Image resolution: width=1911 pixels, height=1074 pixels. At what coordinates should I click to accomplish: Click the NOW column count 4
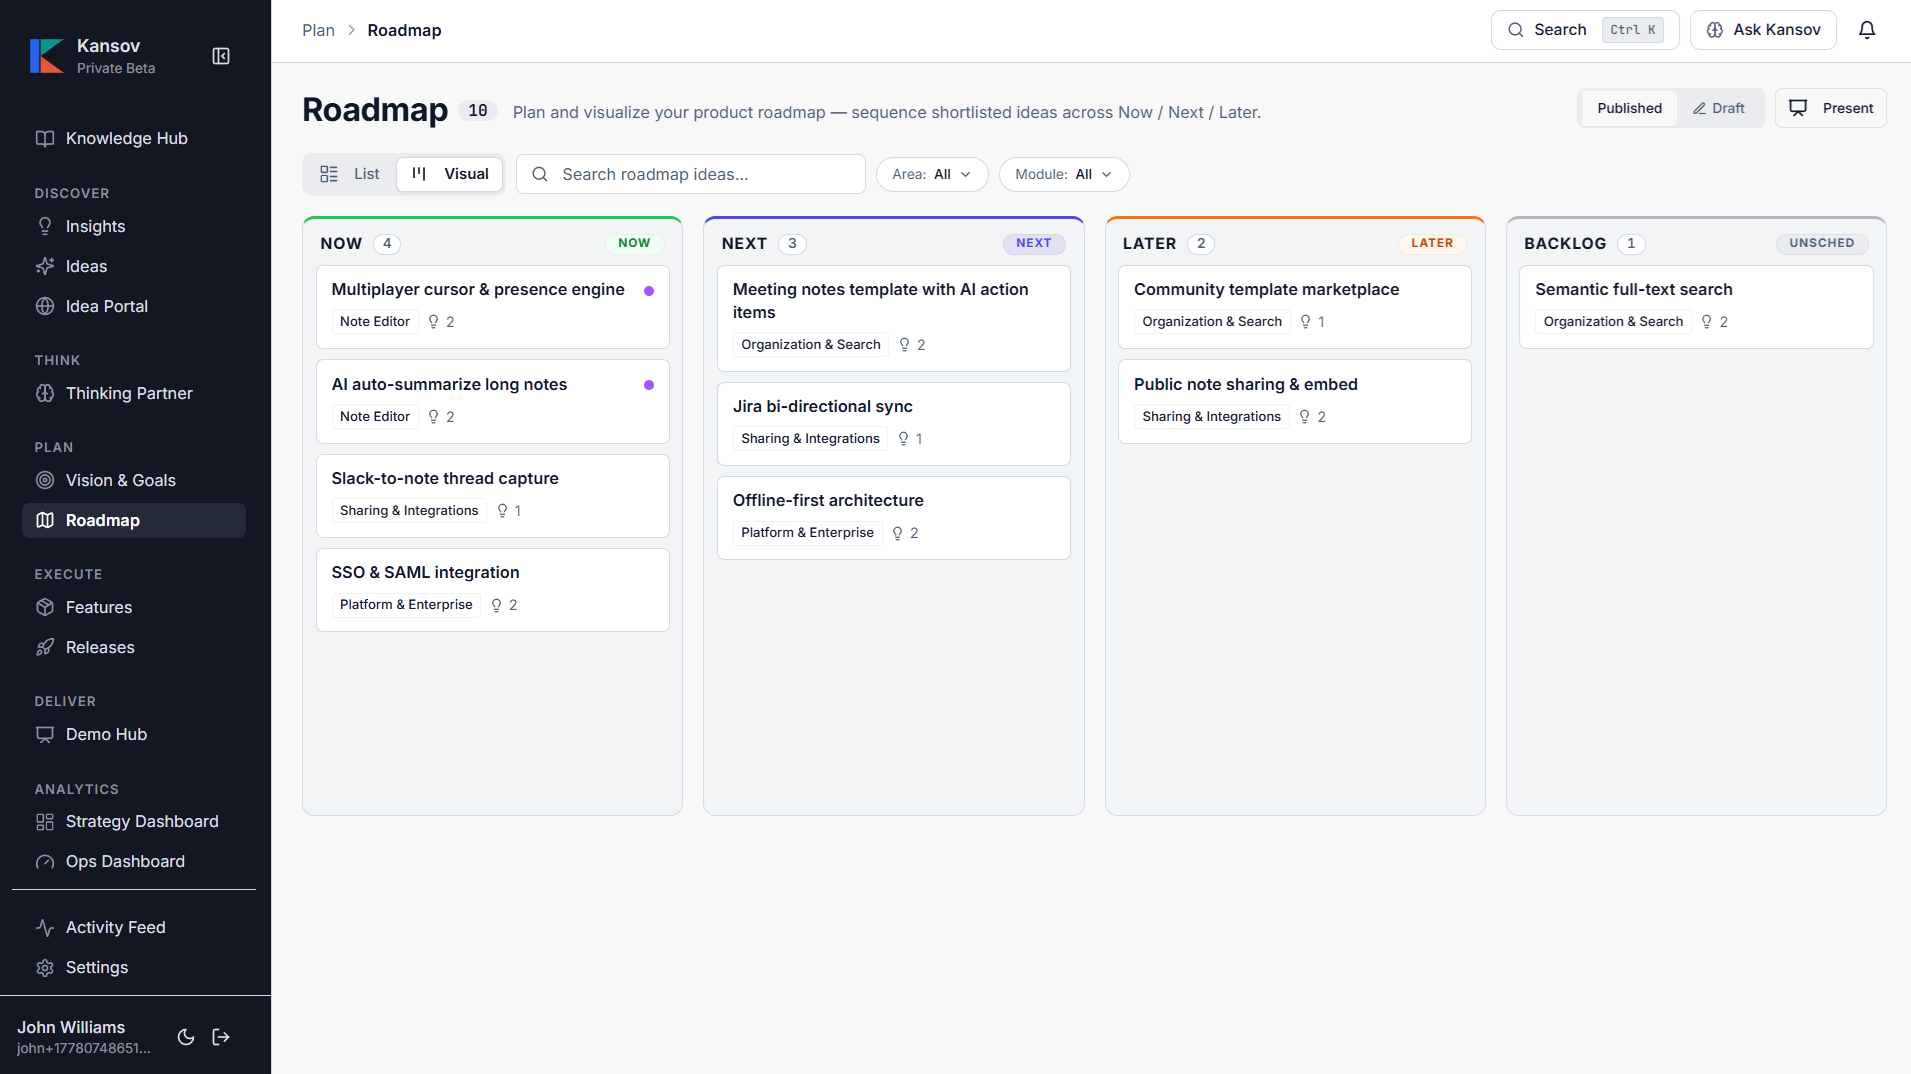point(387,243)
